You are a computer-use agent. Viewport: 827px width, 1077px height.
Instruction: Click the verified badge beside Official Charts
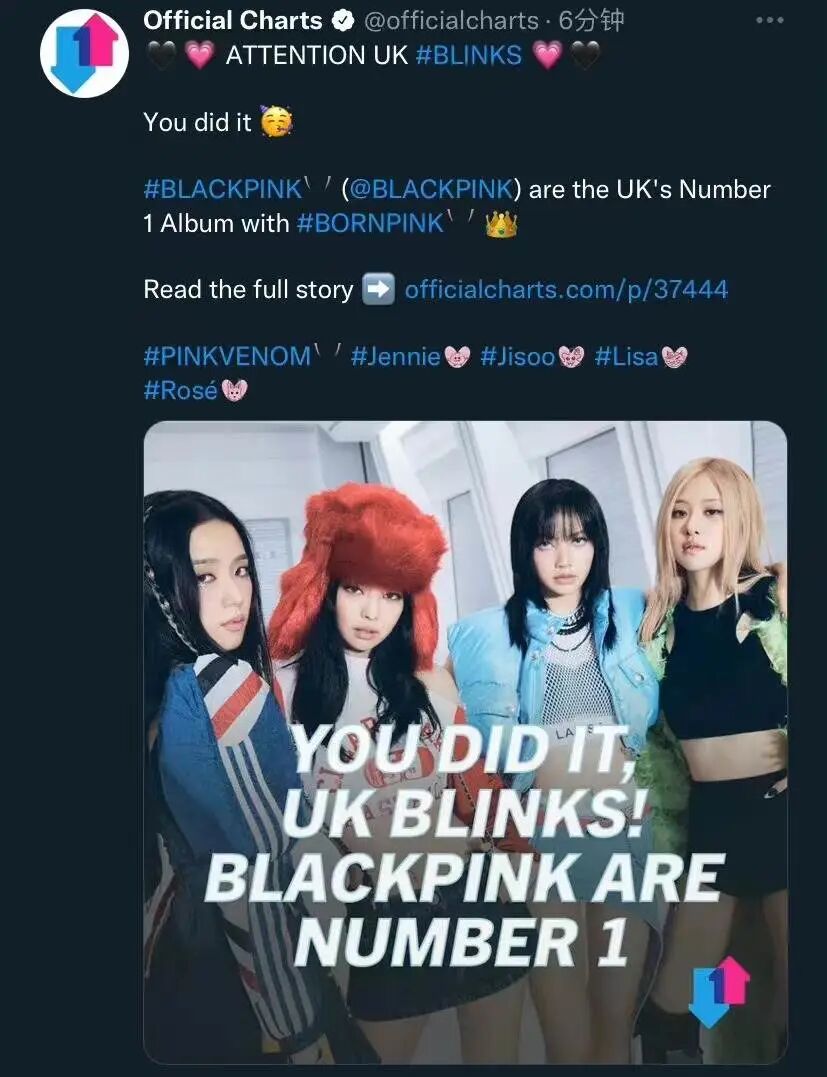tap(341, 21)
